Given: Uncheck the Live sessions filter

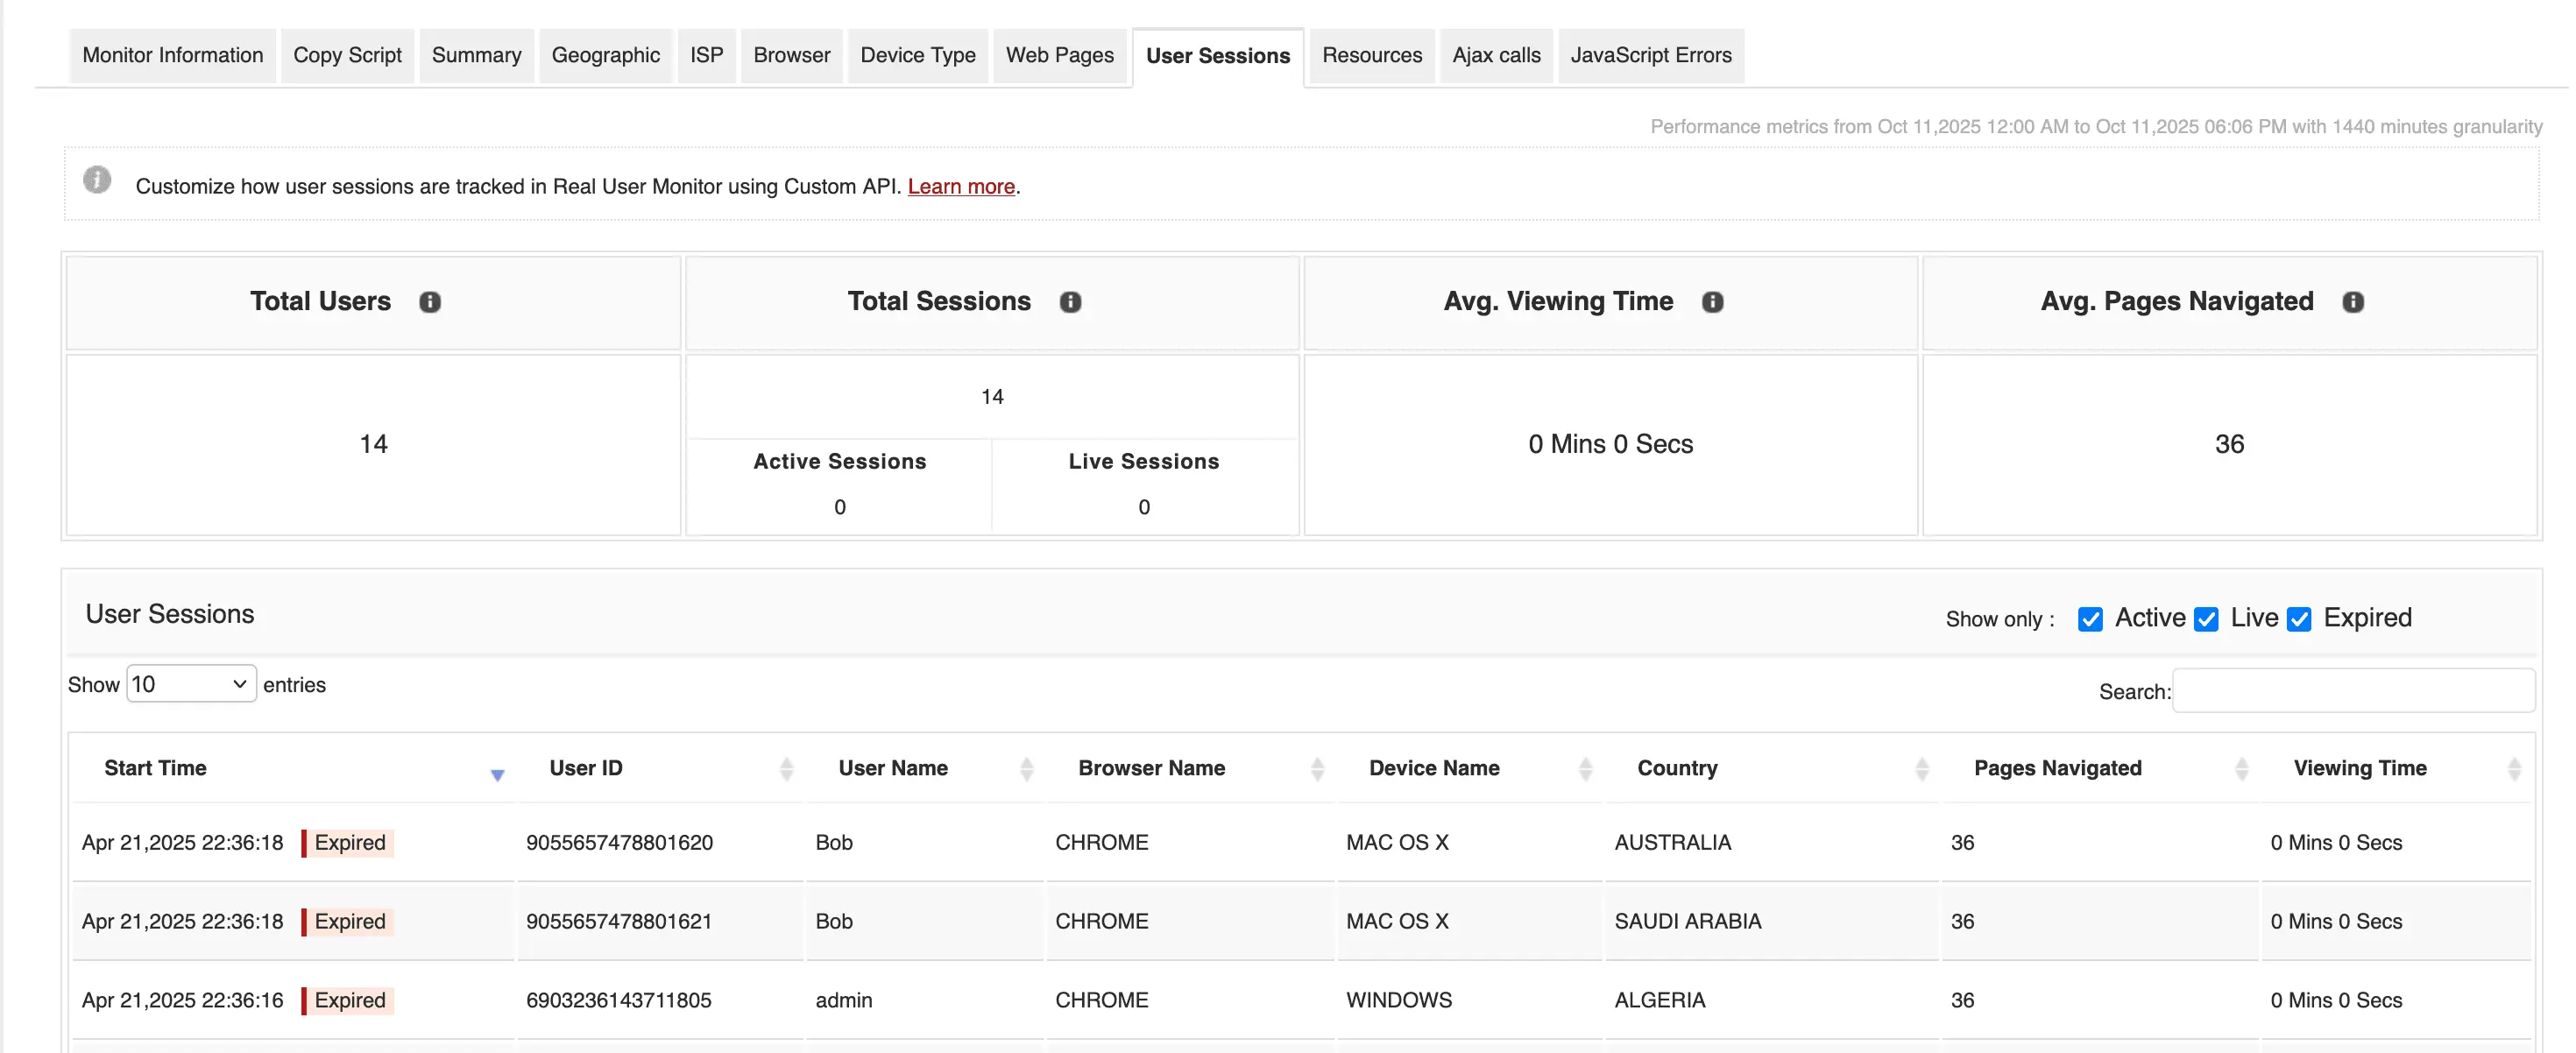Looking at the screenshot, I should pyautogui.click(x=2207, y=619).
